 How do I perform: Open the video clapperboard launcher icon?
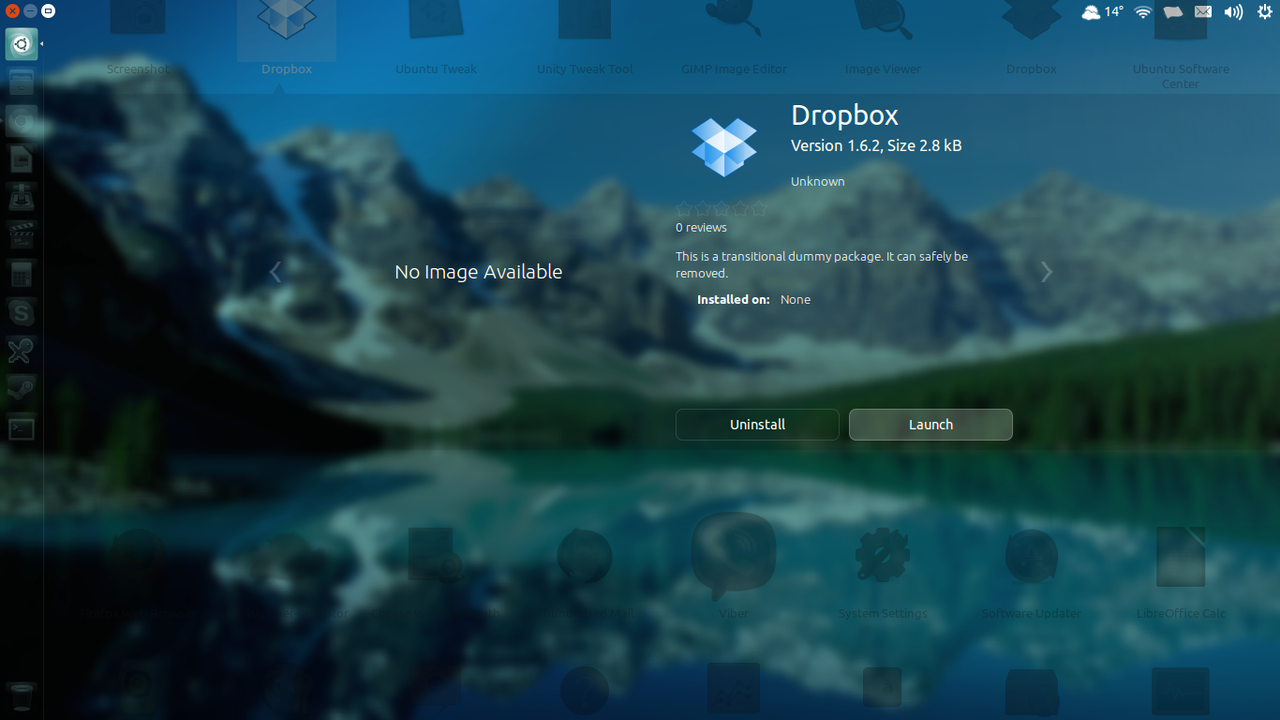pyautogui.click(x=22, y=236)
